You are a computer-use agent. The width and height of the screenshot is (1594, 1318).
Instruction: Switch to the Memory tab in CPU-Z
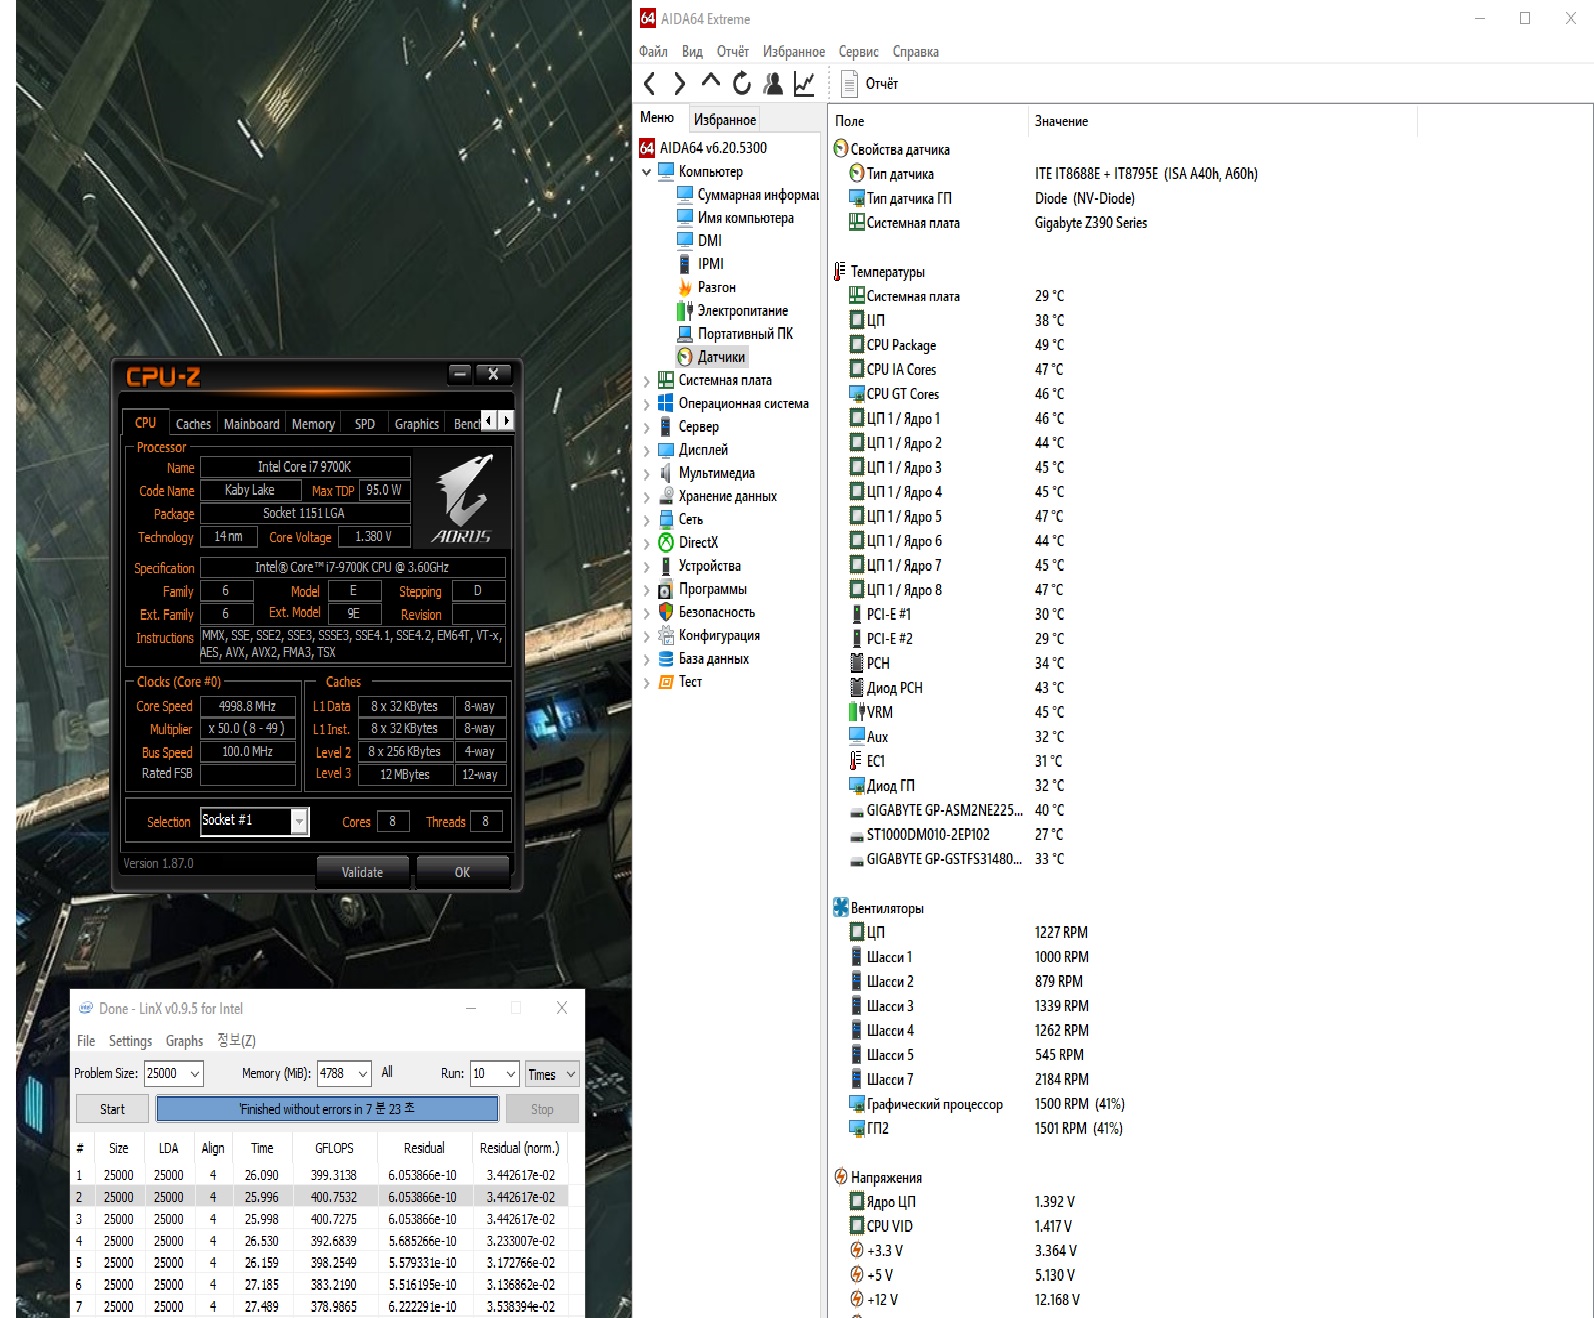[x=313, y=424]
